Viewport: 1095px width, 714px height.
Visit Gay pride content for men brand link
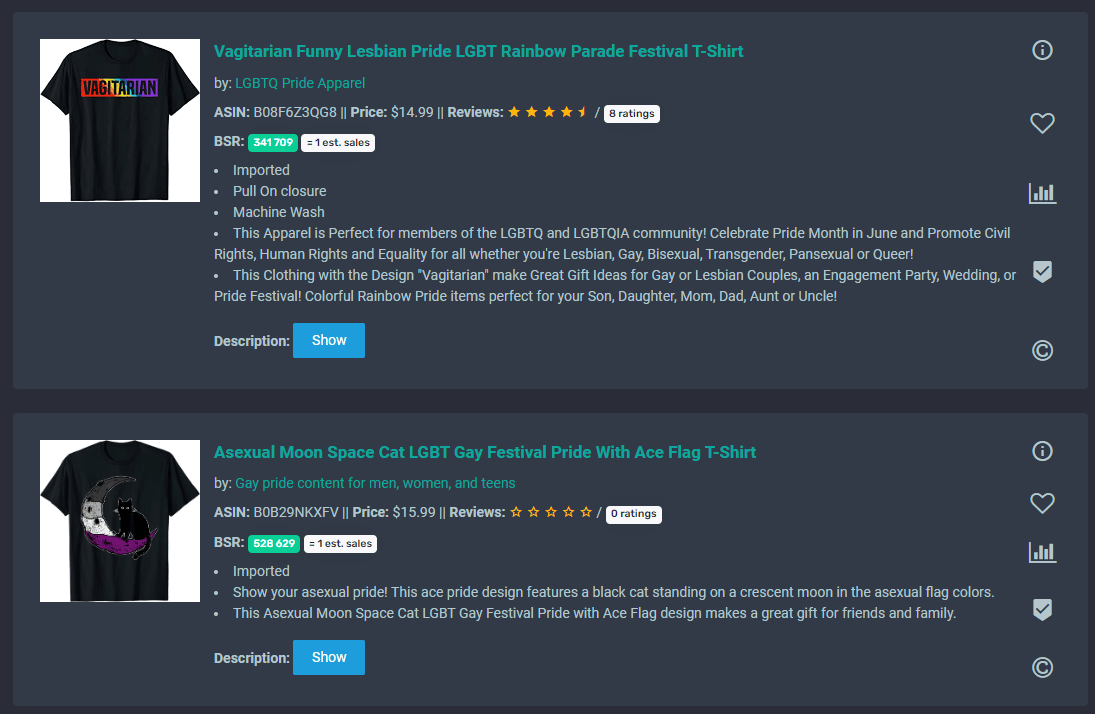(x=375, y=483)
